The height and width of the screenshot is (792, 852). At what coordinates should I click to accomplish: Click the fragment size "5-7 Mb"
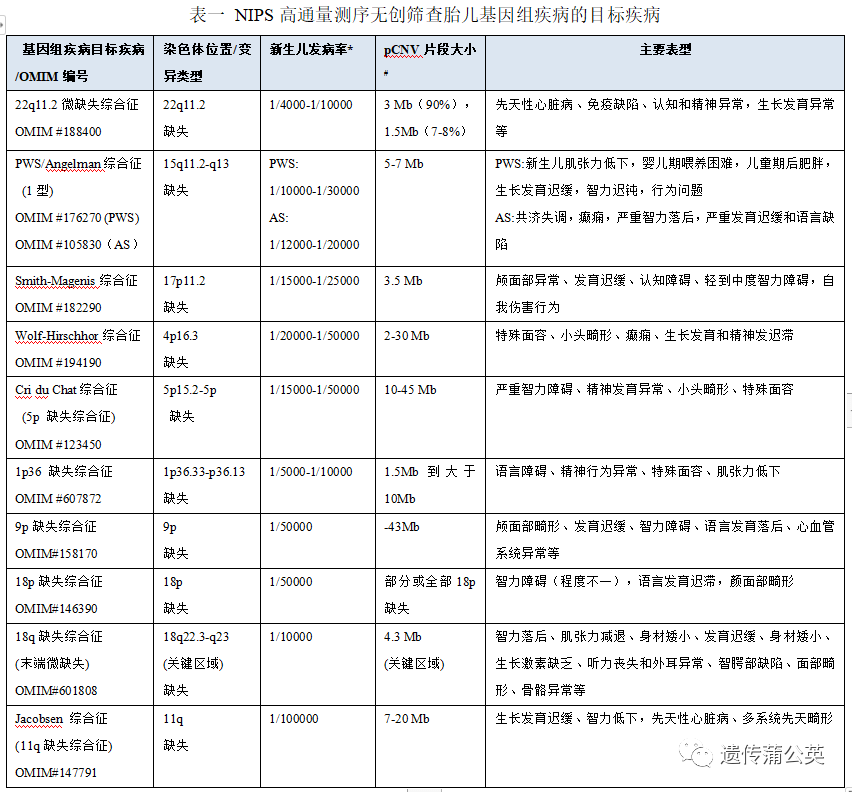pos(403,164)
